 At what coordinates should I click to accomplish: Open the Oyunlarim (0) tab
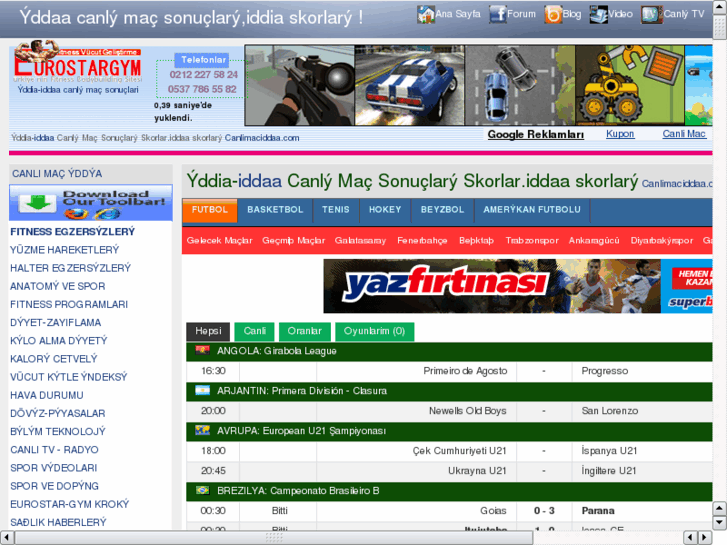click(374, 331)
